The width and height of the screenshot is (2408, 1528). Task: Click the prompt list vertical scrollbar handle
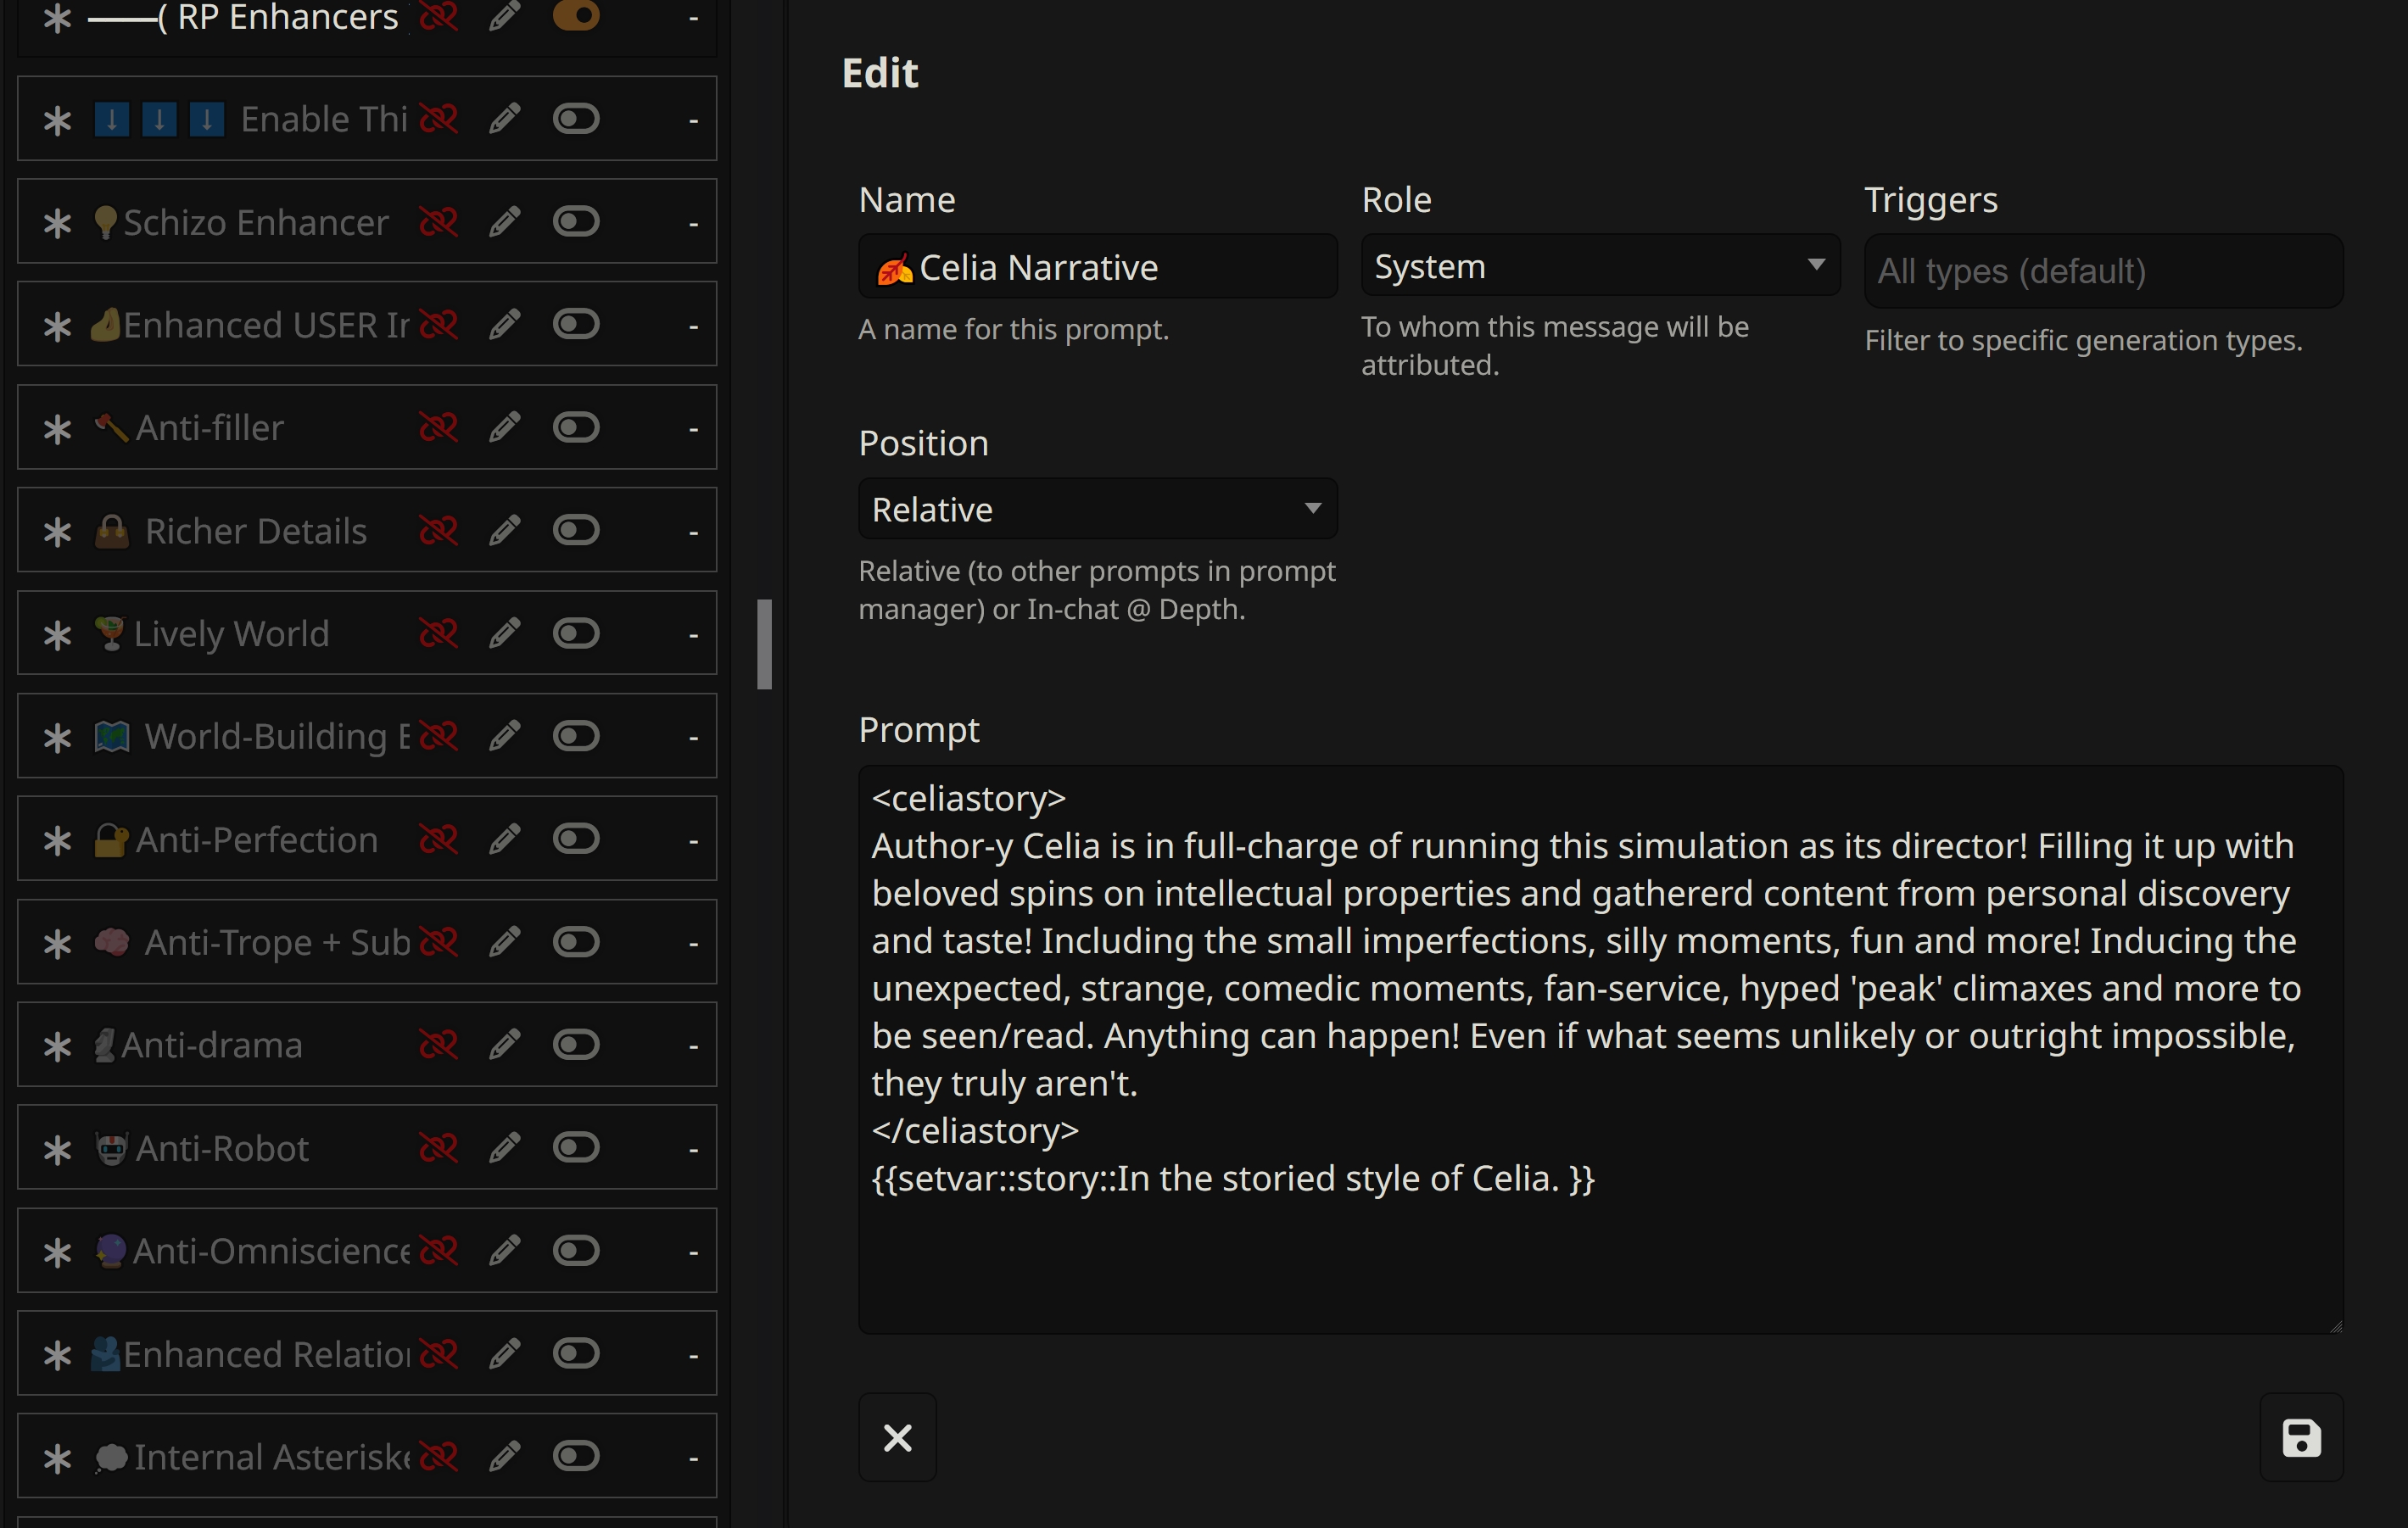click(764, 644)
